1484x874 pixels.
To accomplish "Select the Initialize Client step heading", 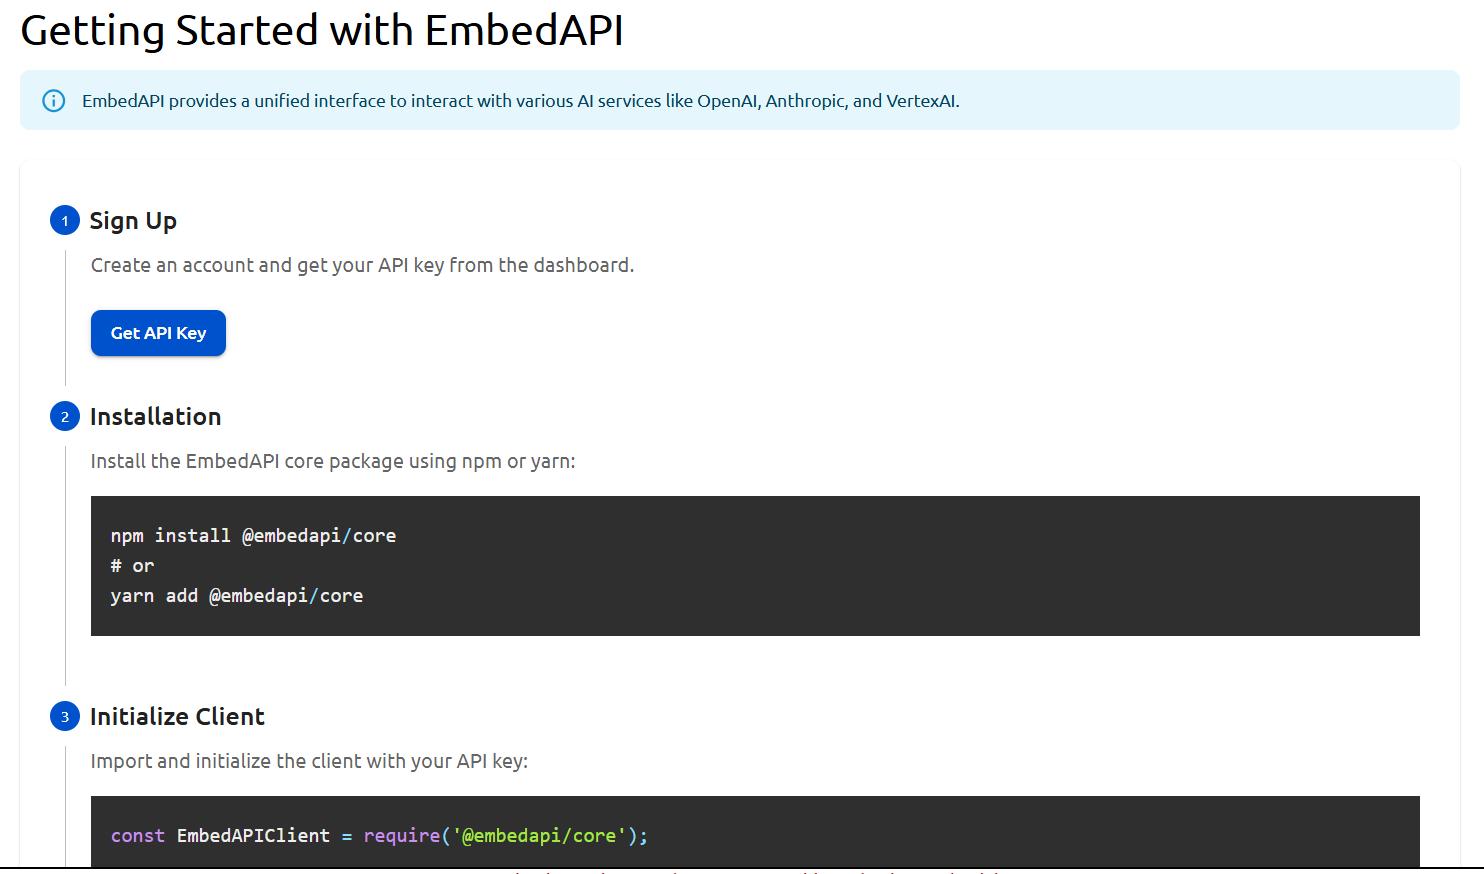I will [177, 717].
